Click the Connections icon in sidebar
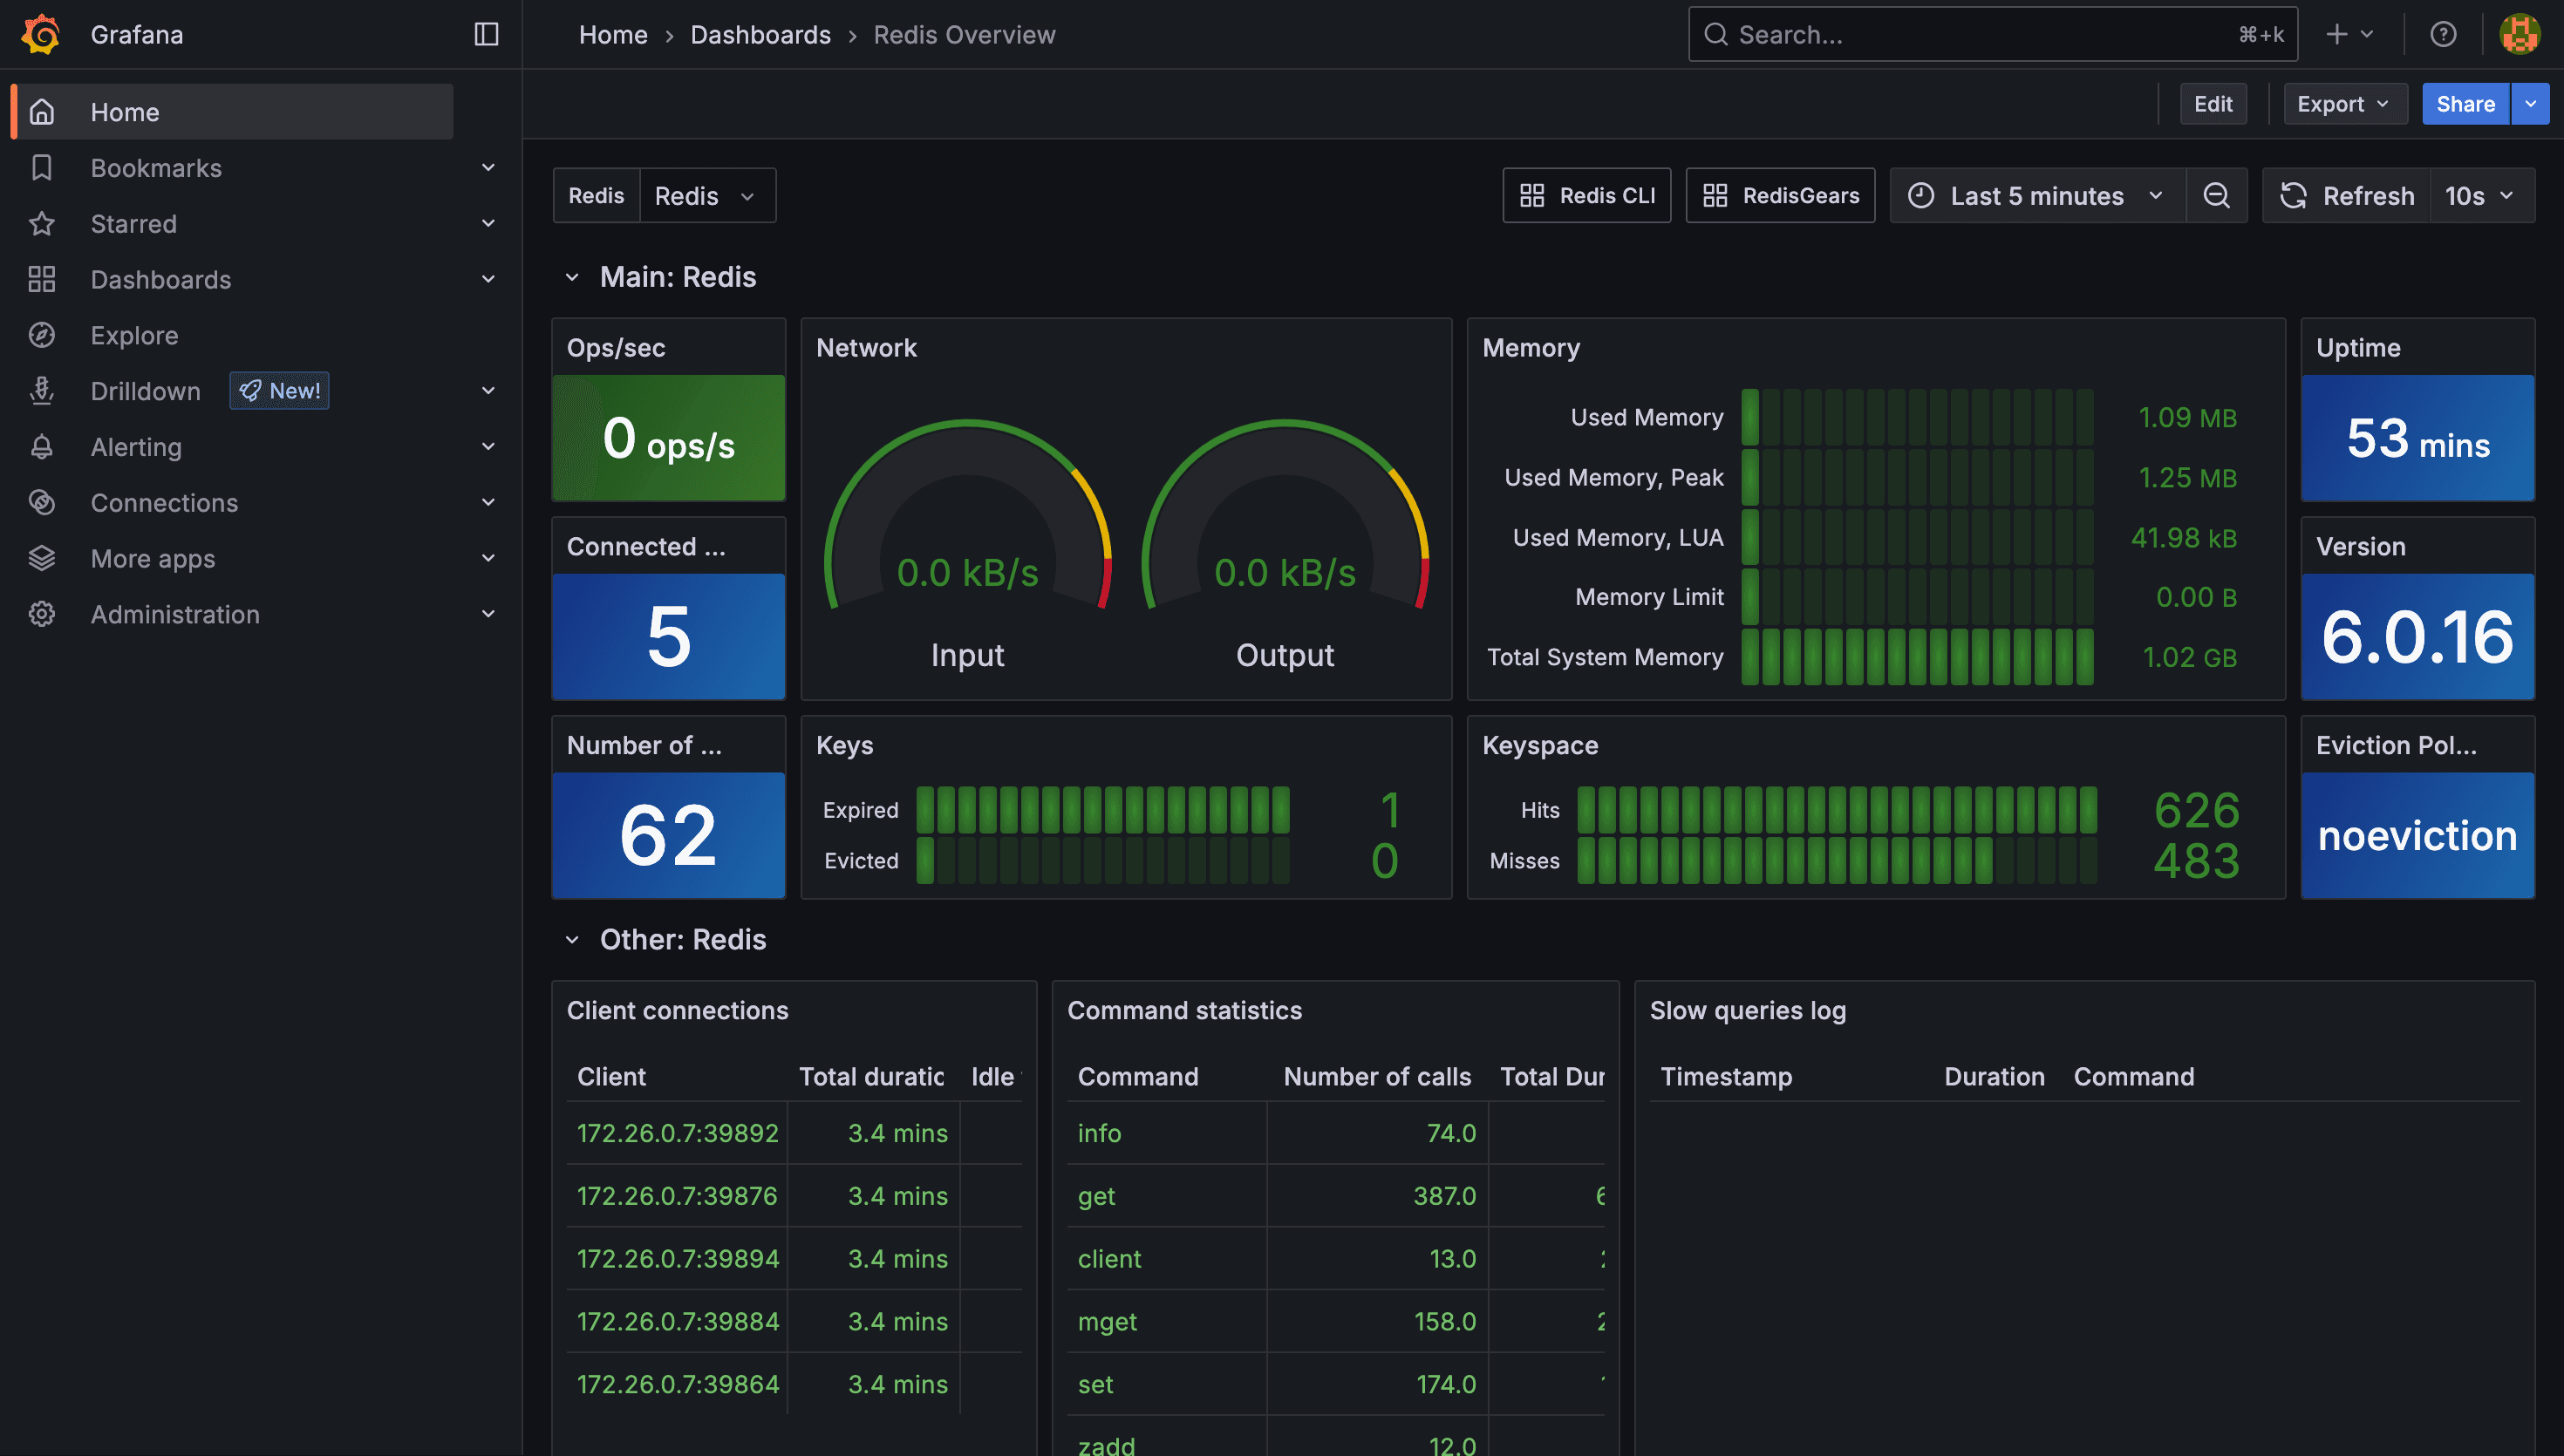Screen dimensions: 2564x1456 pos(42,503)
